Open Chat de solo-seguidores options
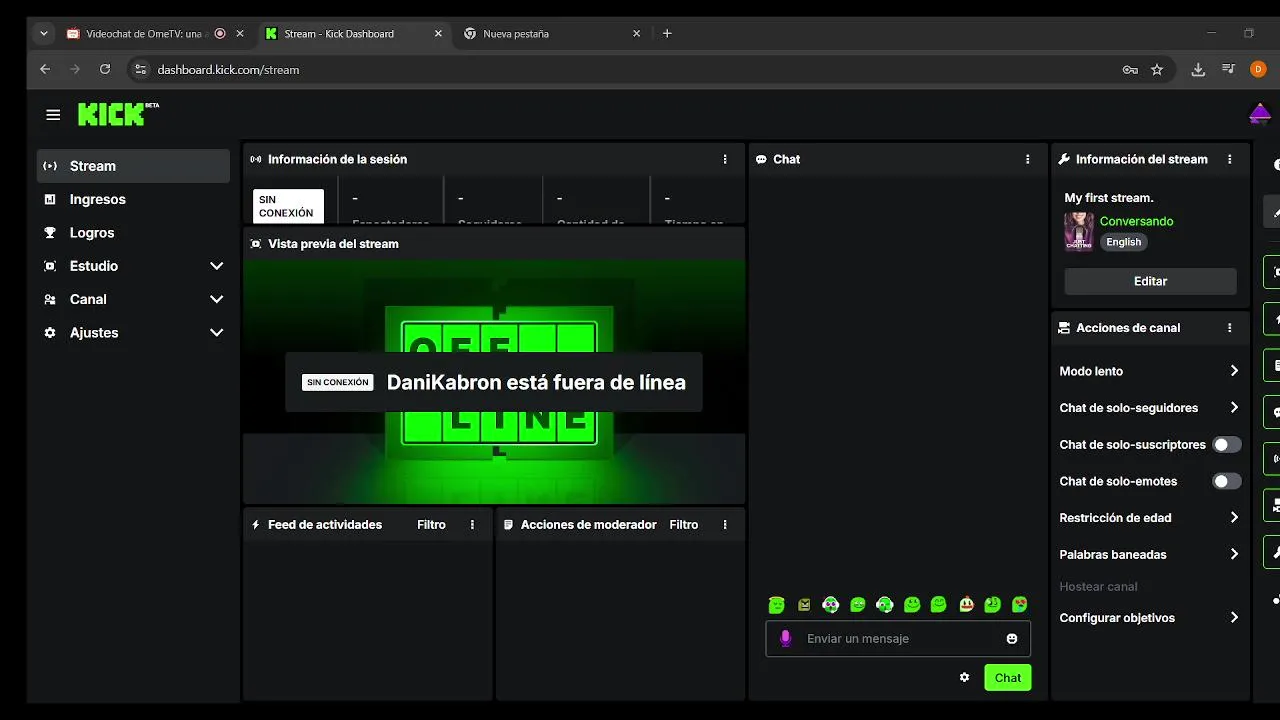Viewport: 1280px width, 720px height. point(1149,408)
